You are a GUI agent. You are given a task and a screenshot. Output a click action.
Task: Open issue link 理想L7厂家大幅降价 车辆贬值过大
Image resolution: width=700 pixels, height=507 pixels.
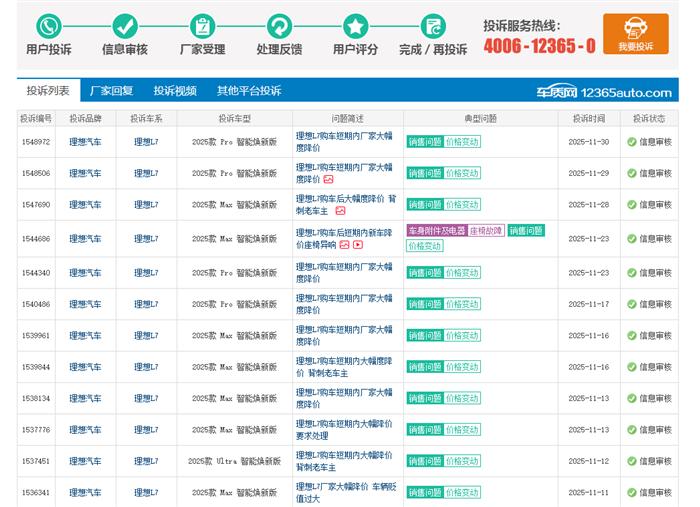(346, 492)
